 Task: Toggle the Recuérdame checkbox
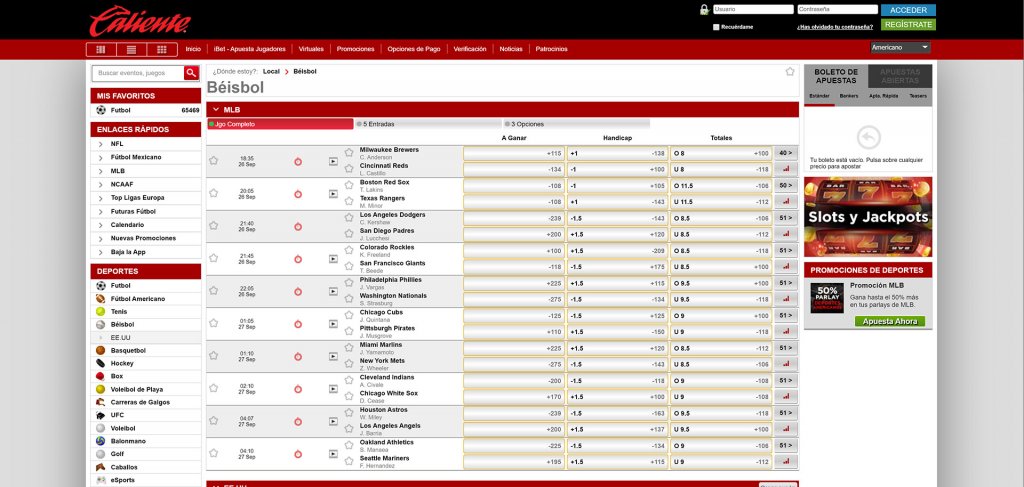click(x=716, y=27)
